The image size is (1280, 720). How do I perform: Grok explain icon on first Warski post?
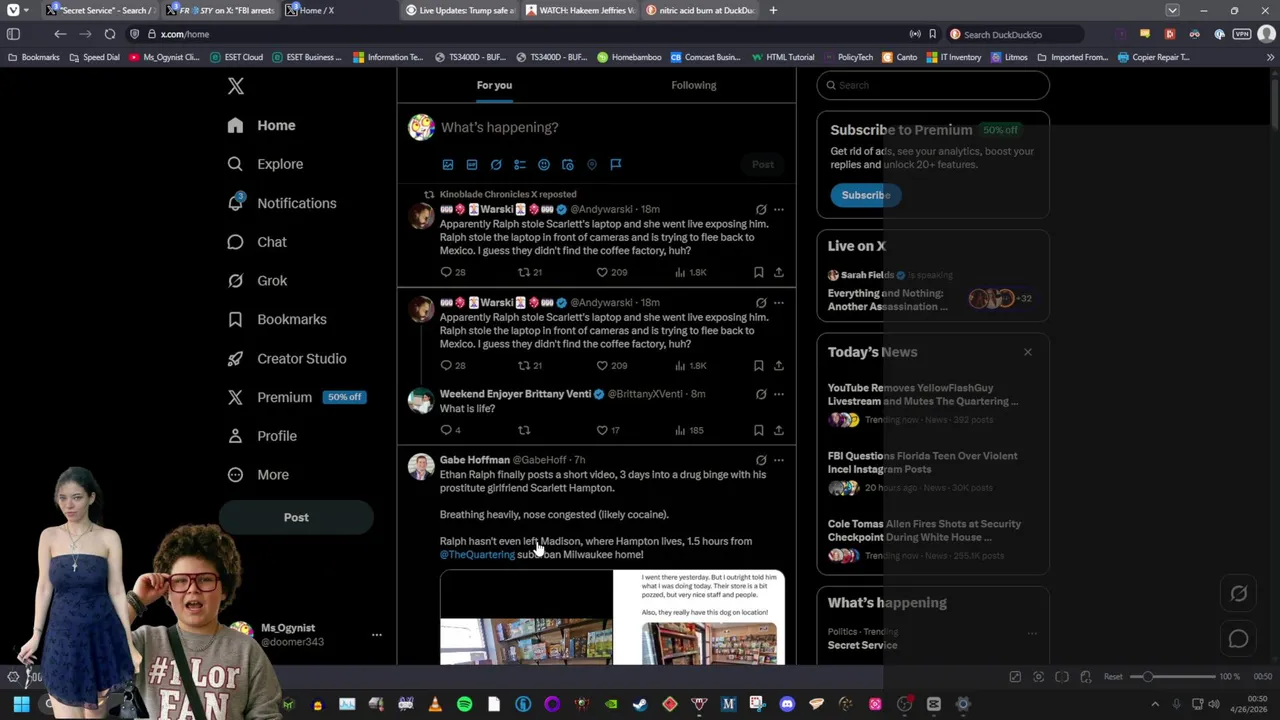(x=761, y=210)
